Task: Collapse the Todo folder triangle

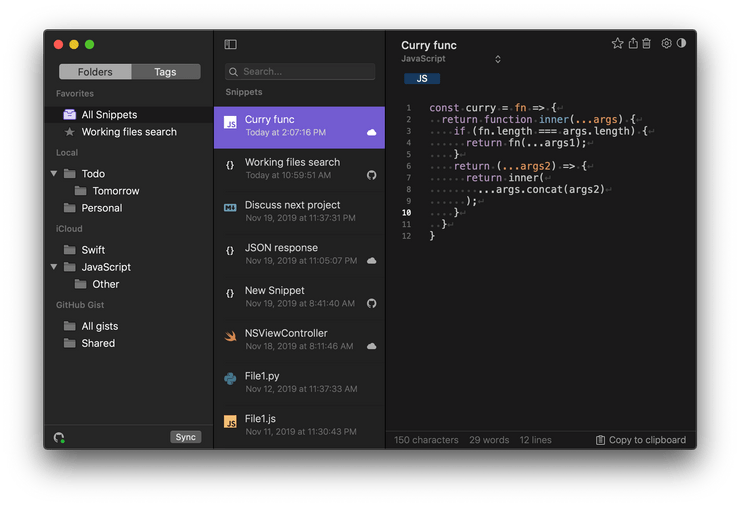Action: [54, 173]
